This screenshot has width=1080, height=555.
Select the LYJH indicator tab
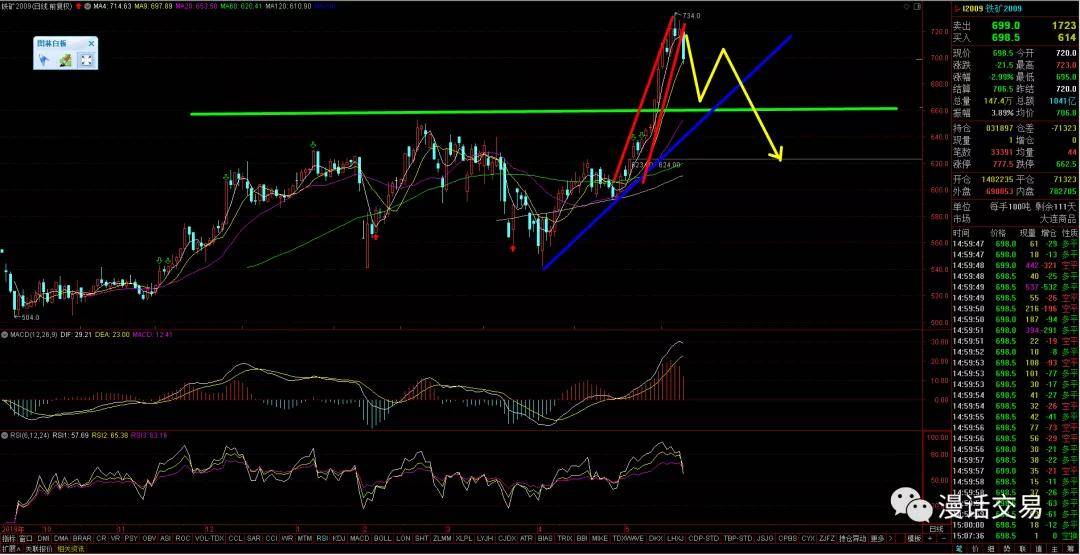click(x=486, y=538)
